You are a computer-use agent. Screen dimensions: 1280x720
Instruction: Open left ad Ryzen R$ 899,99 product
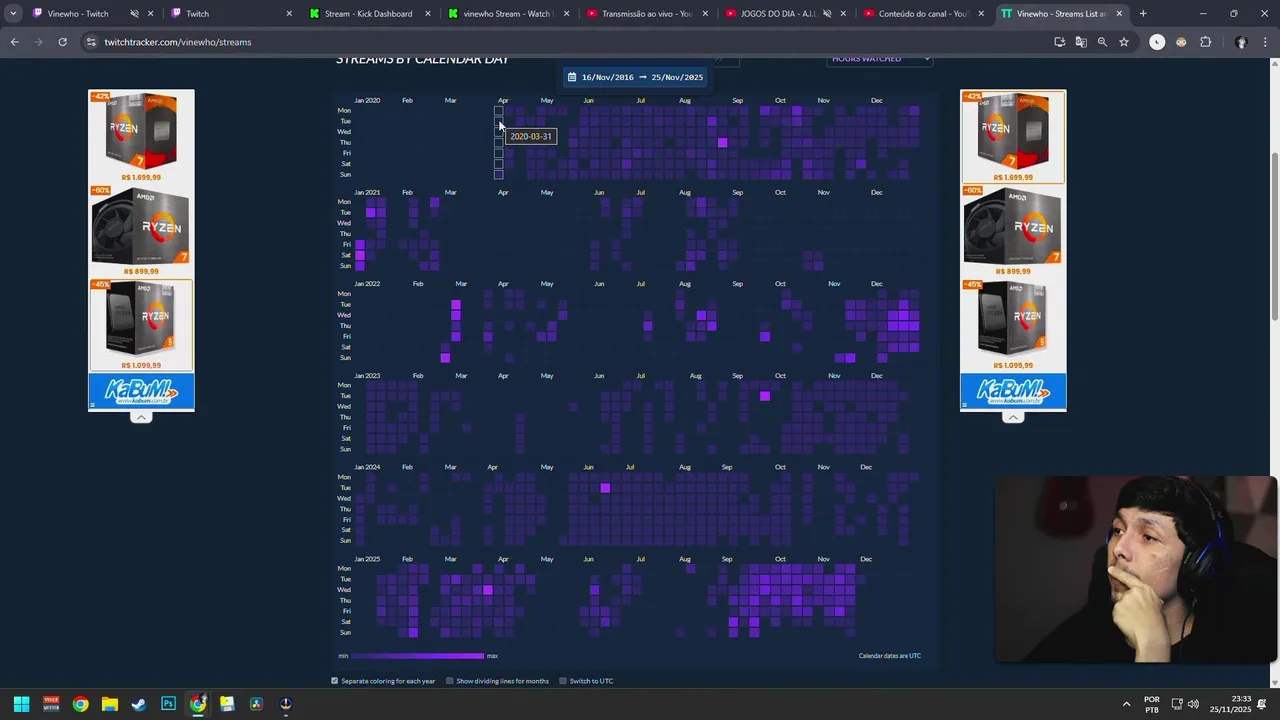pyautogui.click(x=141, y=231)
